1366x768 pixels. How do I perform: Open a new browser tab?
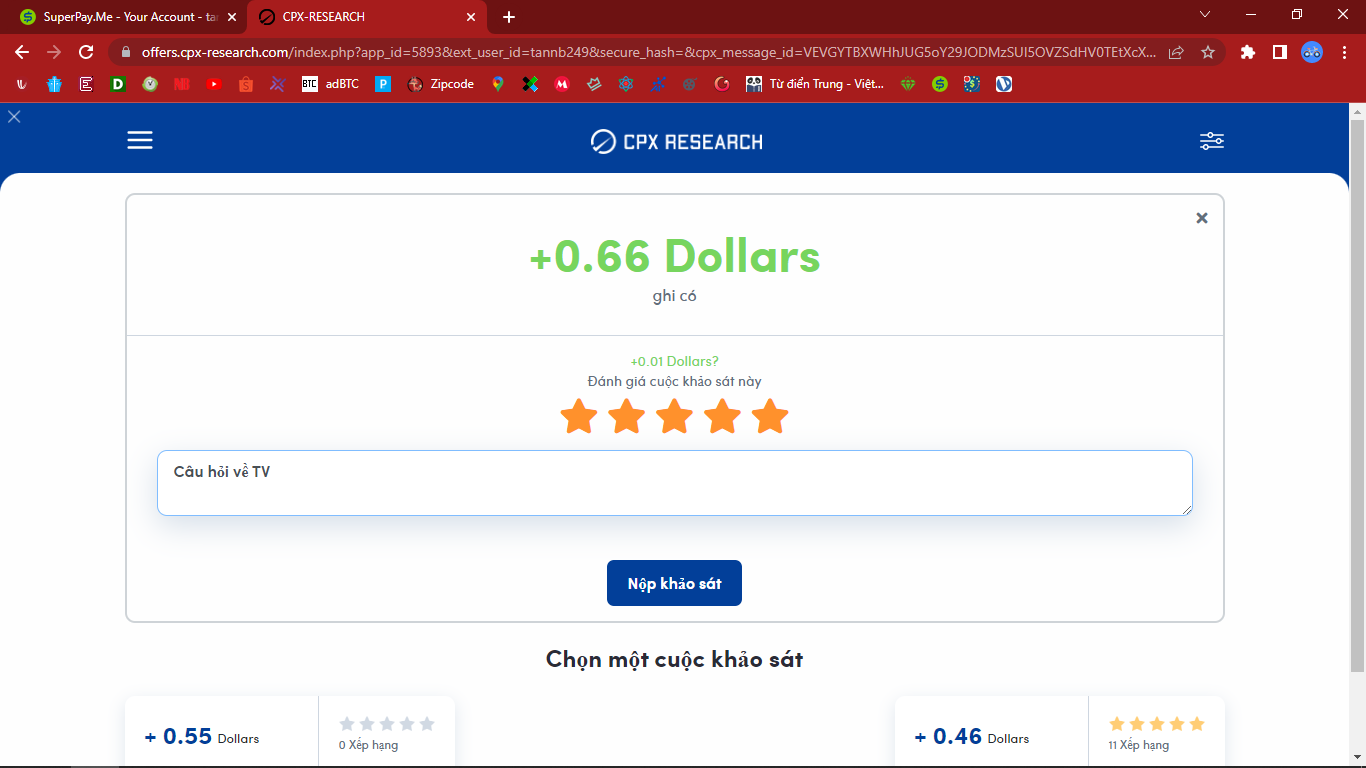(509, 17)
